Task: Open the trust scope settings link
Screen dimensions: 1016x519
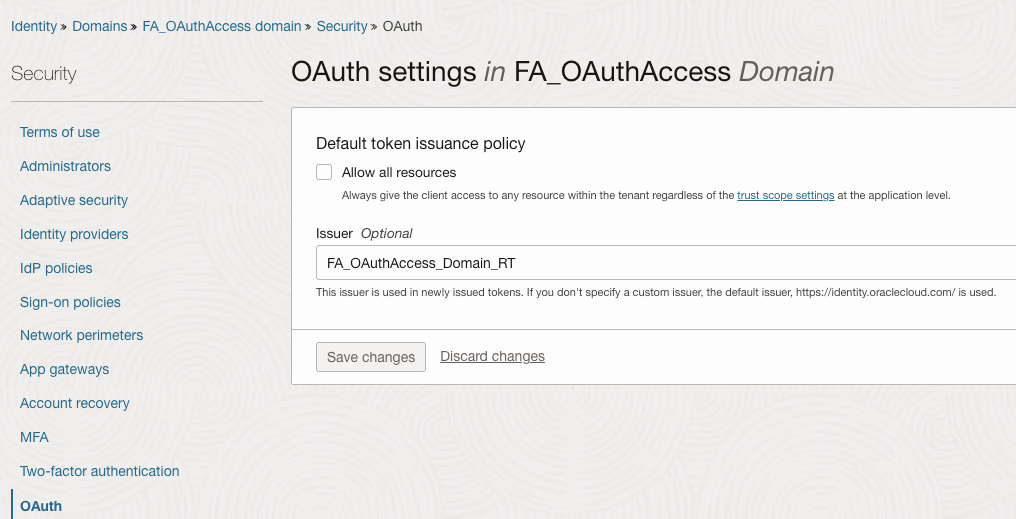Action: coord(785,196)
